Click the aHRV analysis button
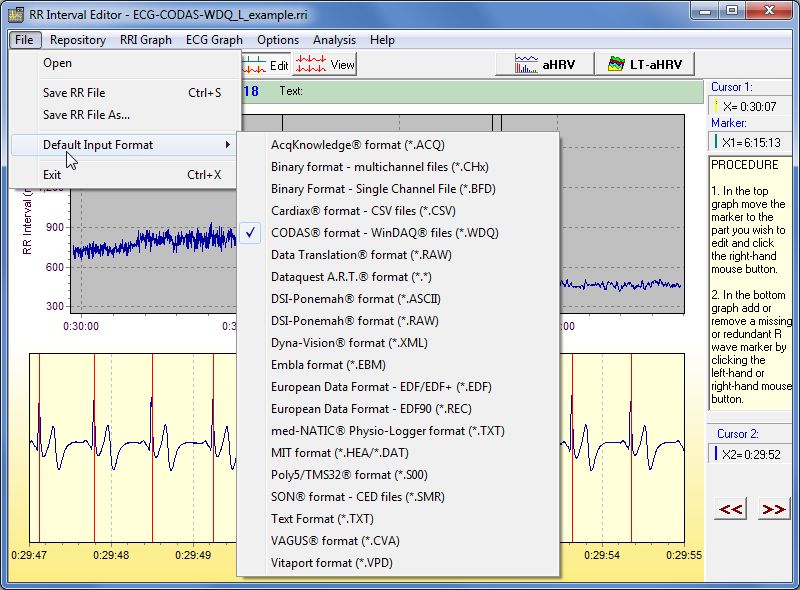 click(544, 64)
